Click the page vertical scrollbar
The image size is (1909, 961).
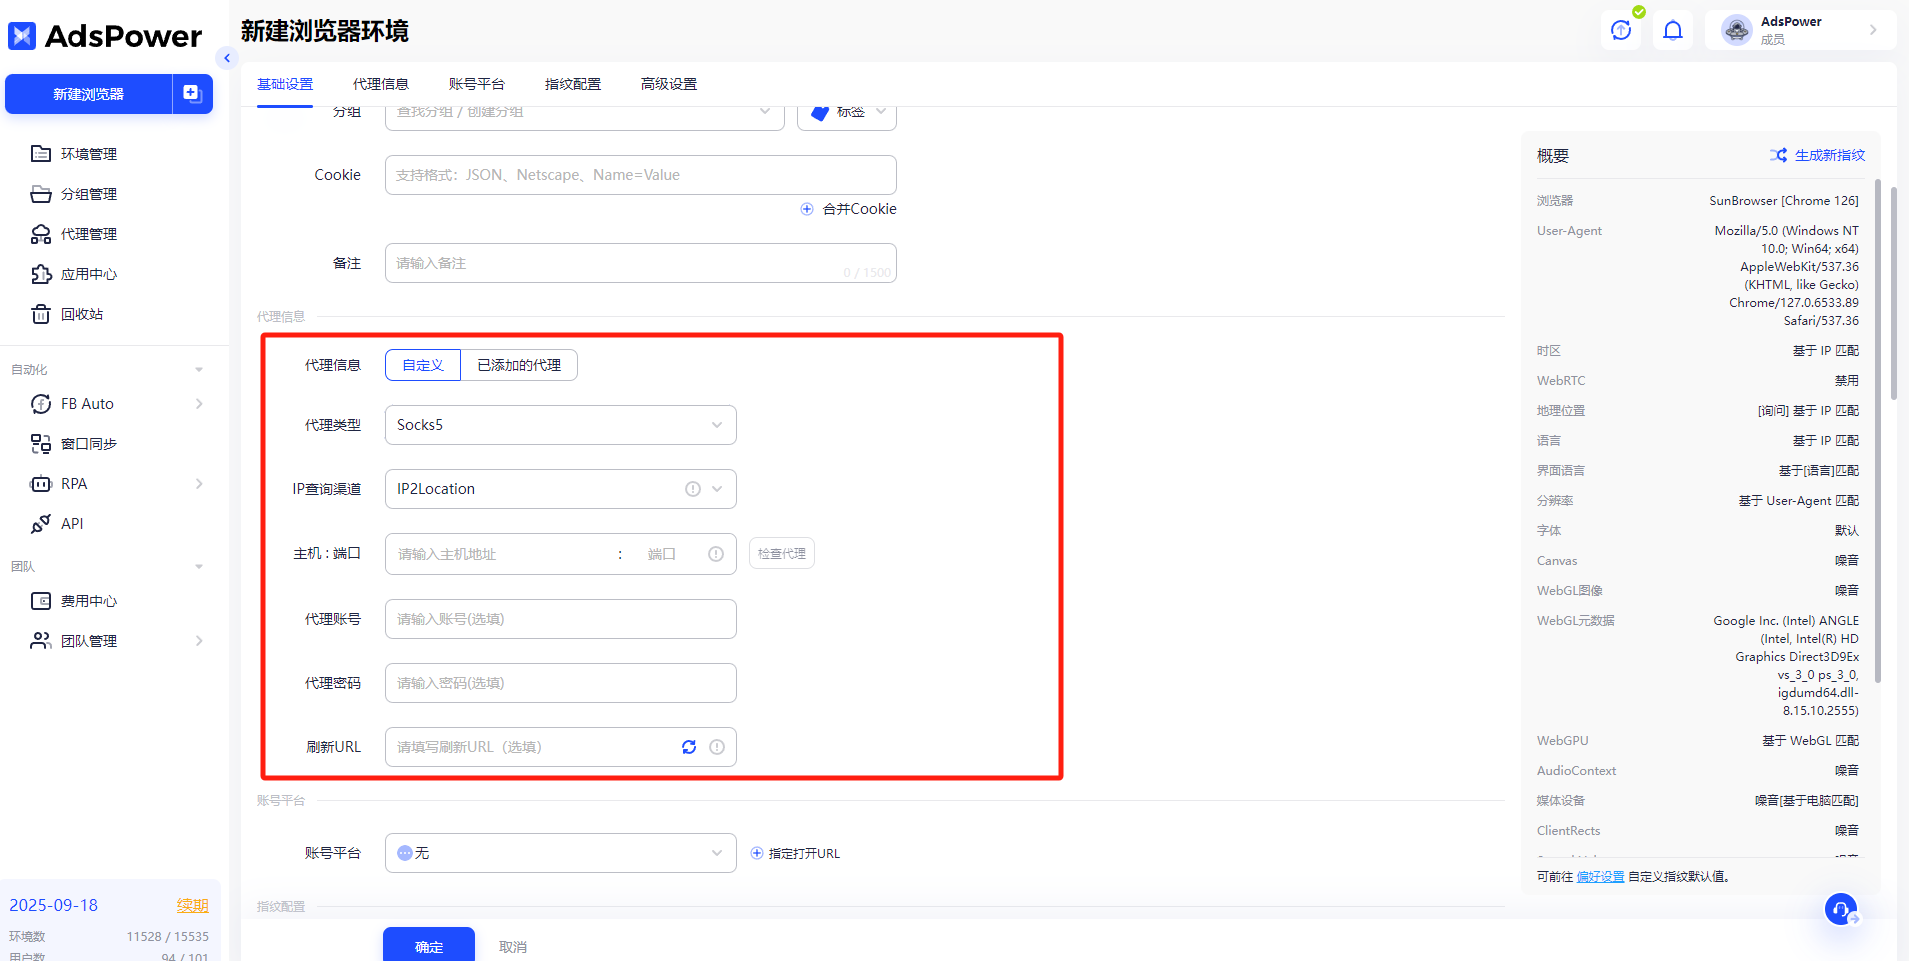pos(1894,293)
